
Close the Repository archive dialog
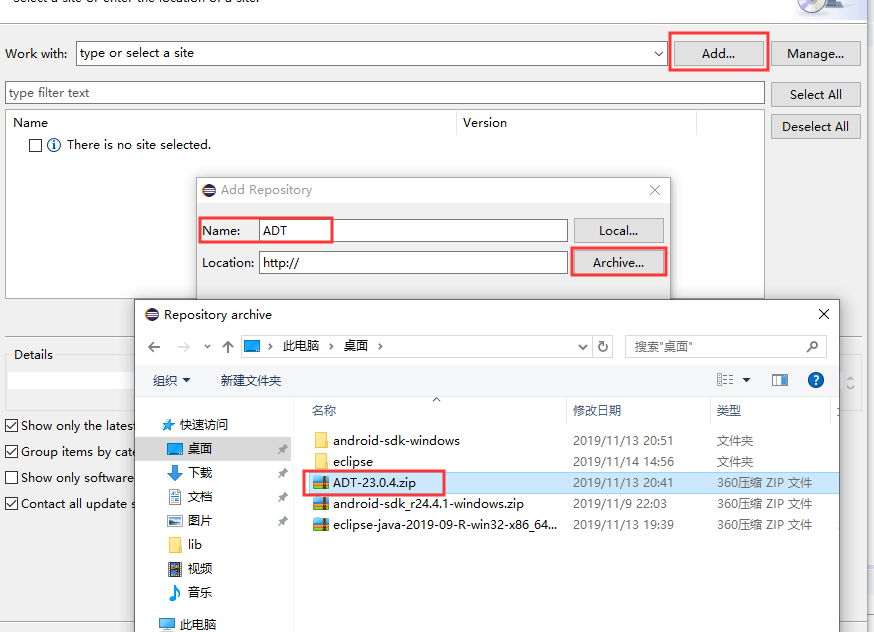824,314
